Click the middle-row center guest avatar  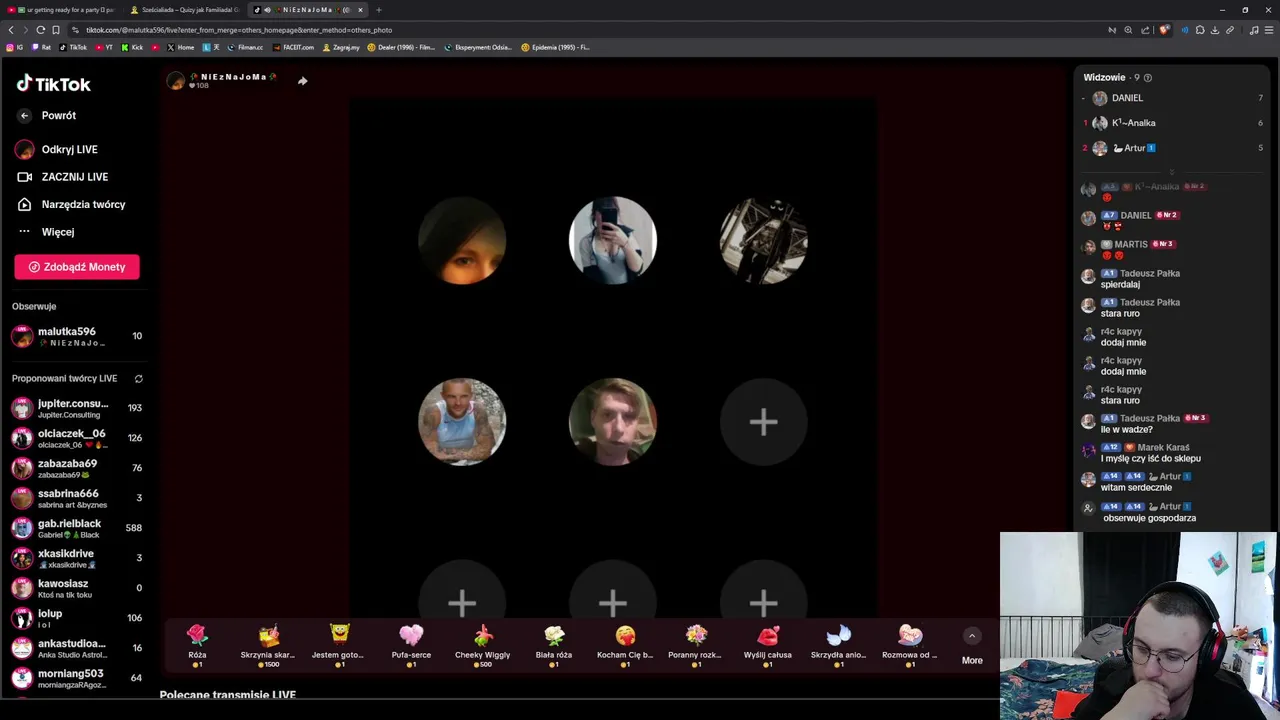[613, 422]
